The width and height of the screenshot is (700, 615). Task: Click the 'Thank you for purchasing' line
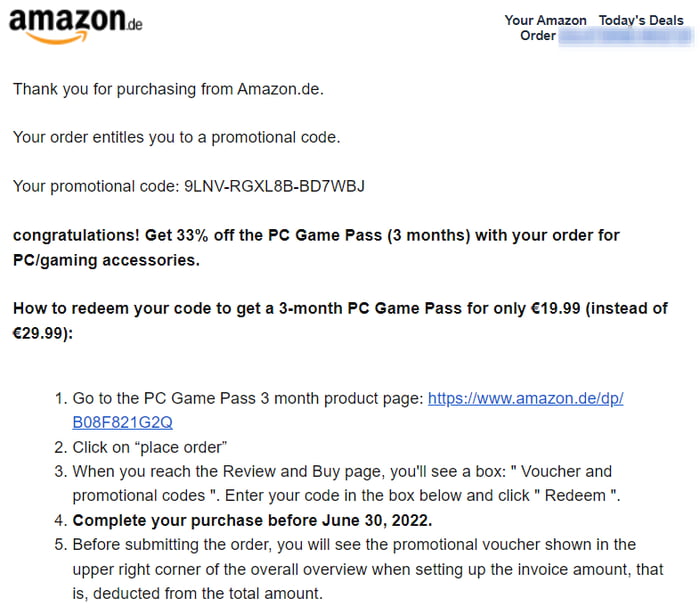coord(168,89)
